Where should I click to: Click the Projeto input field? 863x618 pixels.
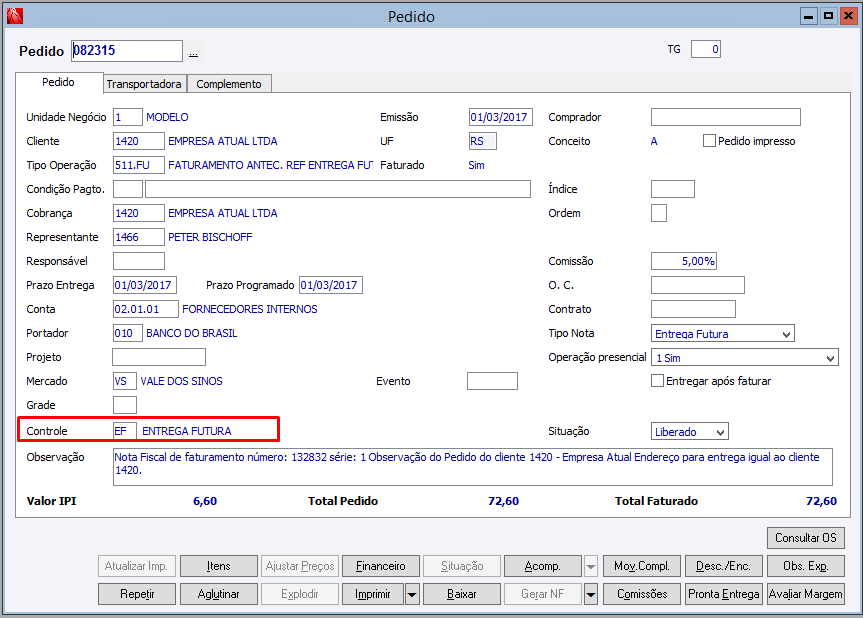coord(159,357)
